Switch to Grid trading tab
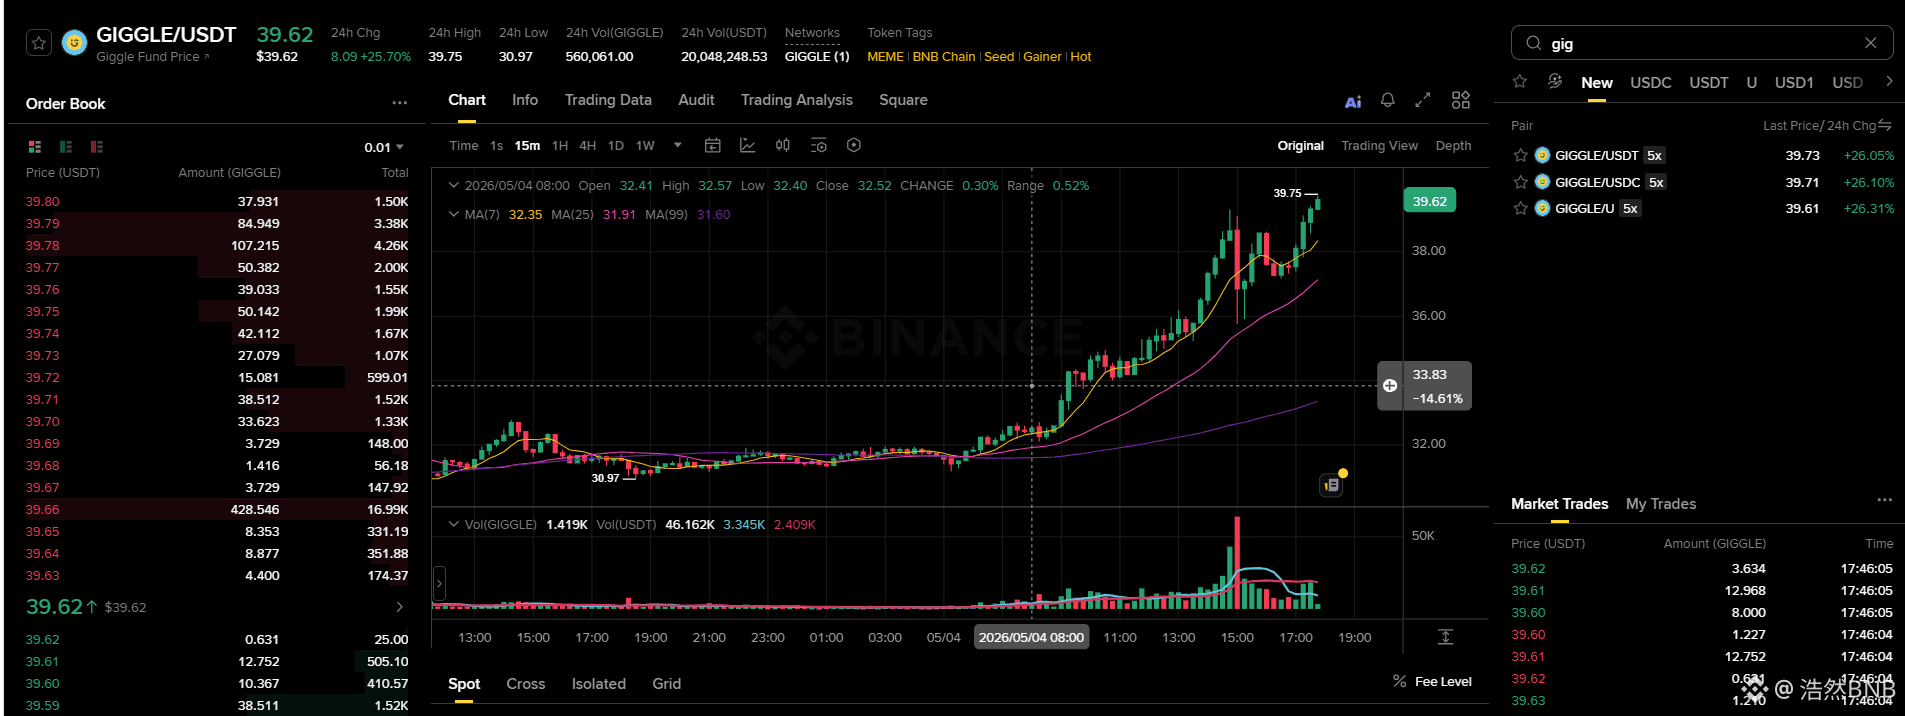 point(667,684)
